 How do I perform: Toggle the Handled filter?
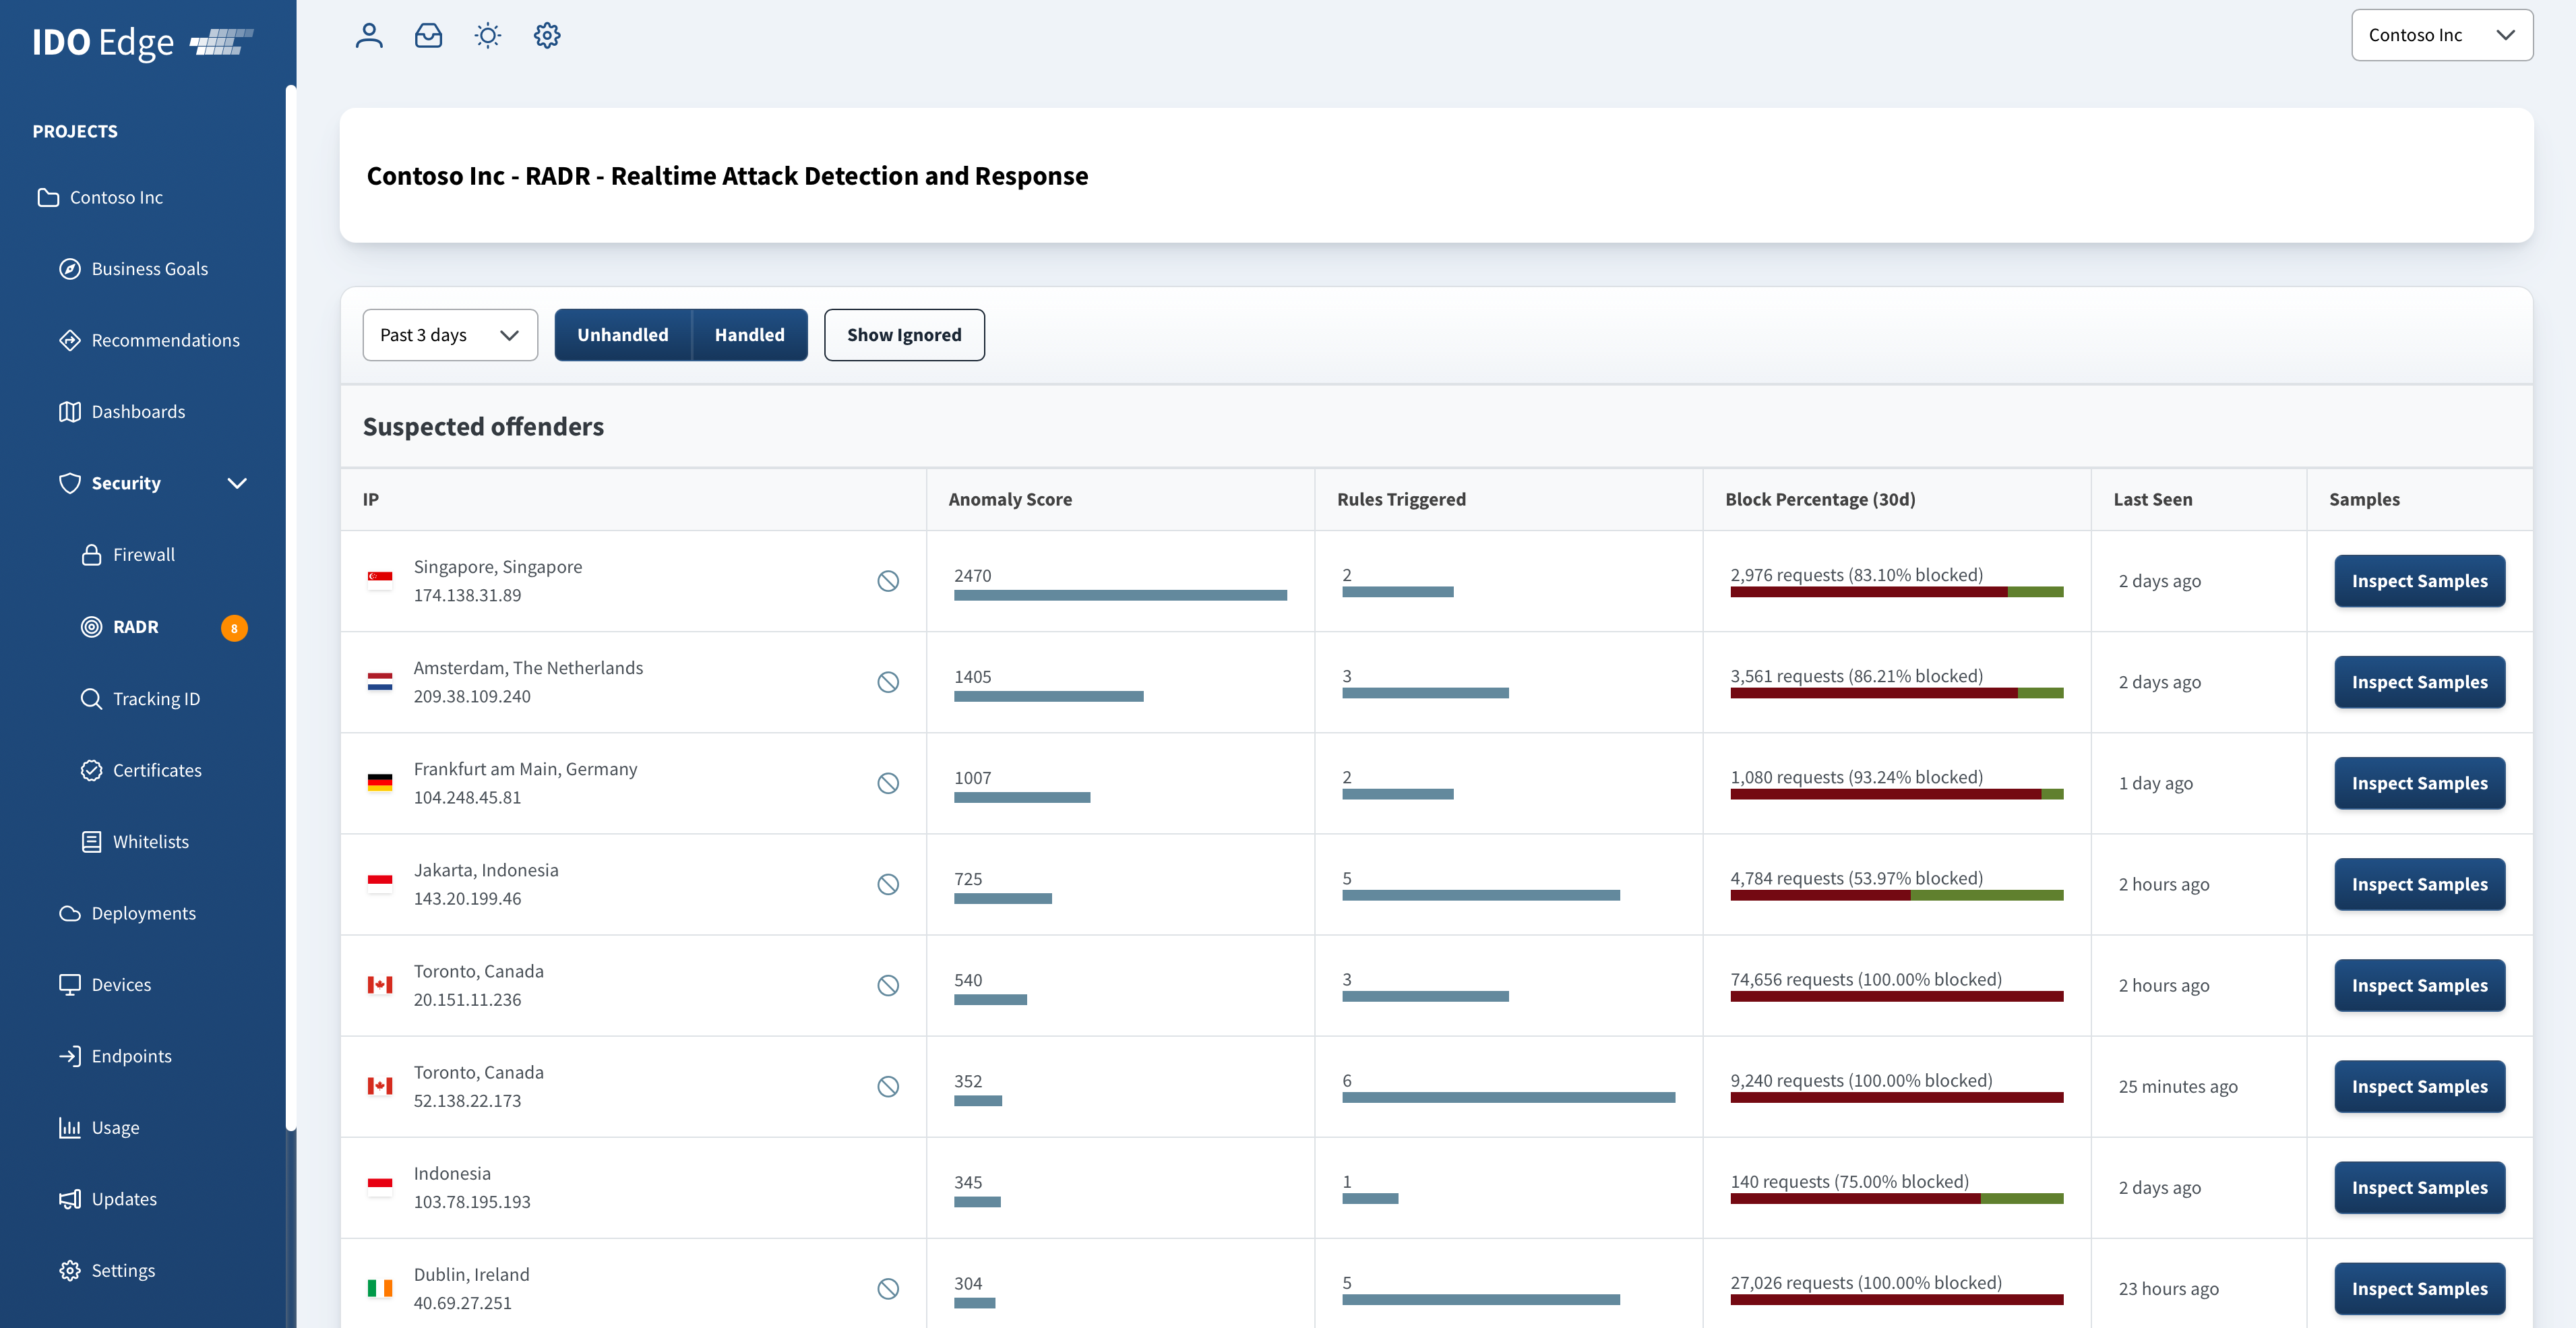click(x=749, y=335)
